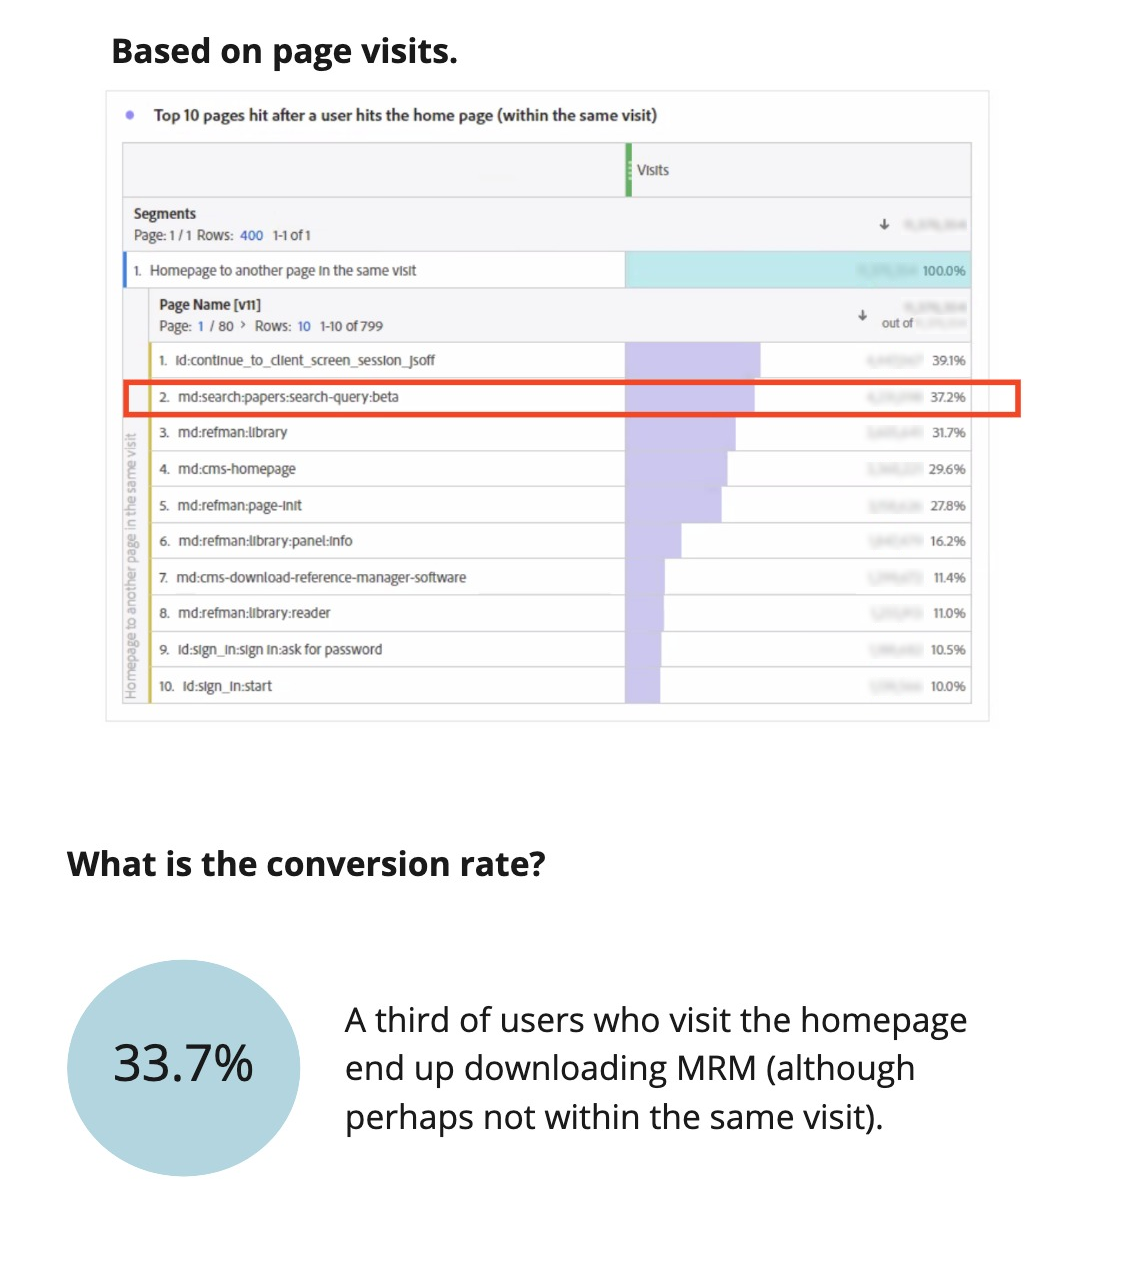Click the green handle beside Visits column
1132x1283 pixels.
629,170
